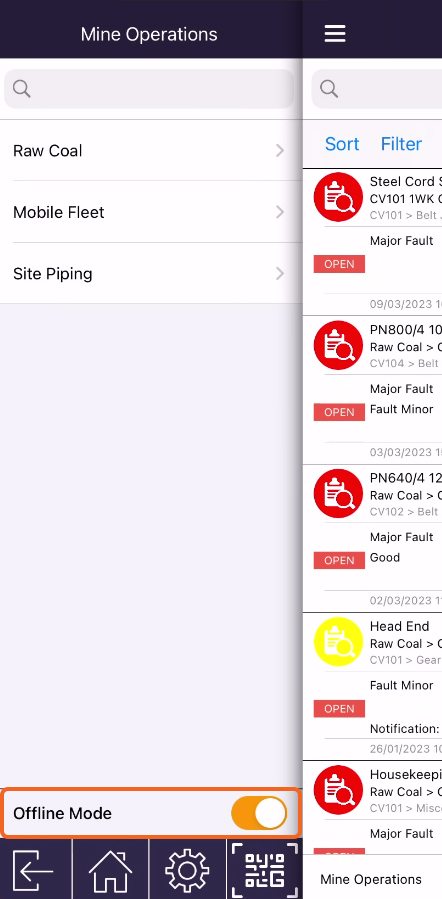Screen dimensions: 442x899
Task: Click the logout arrow icon
Action: 33,870
